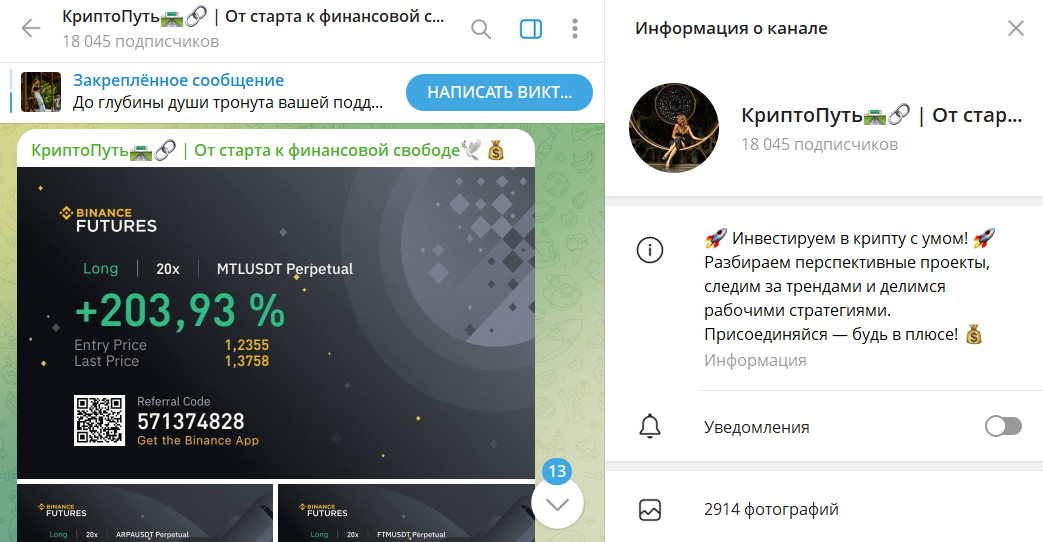Close the channel information panel
Screen dimensions: 1043x542
[1016, 28]
